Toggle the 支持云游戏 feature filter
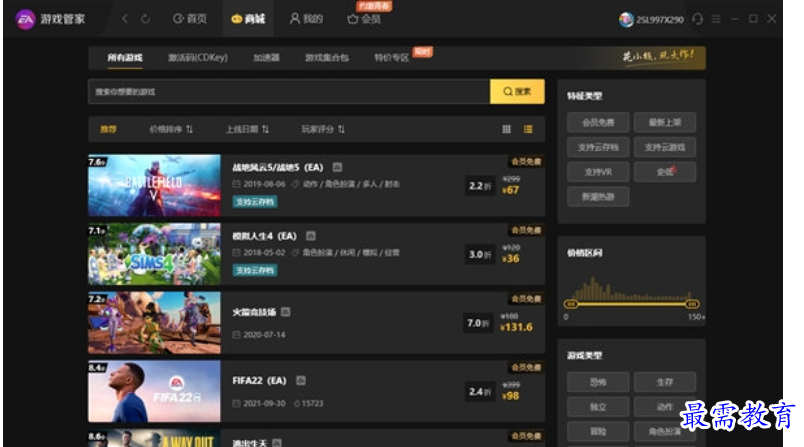The image size is (804, 447). (665, 147)
